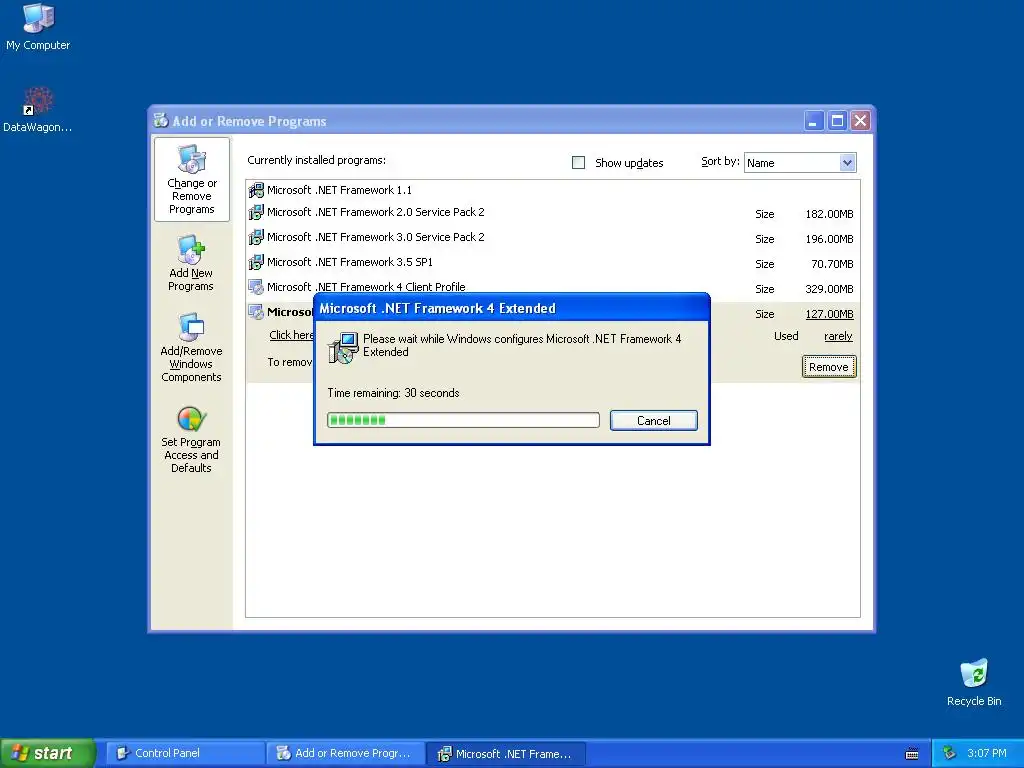
Task: Switch to Control Panel taskbar button
Action: [x=185, y=753]
